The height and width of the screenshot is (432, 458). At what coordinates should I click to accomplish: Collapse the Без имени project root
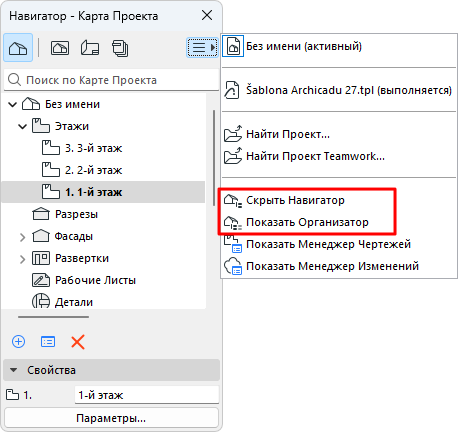(13, 105)
